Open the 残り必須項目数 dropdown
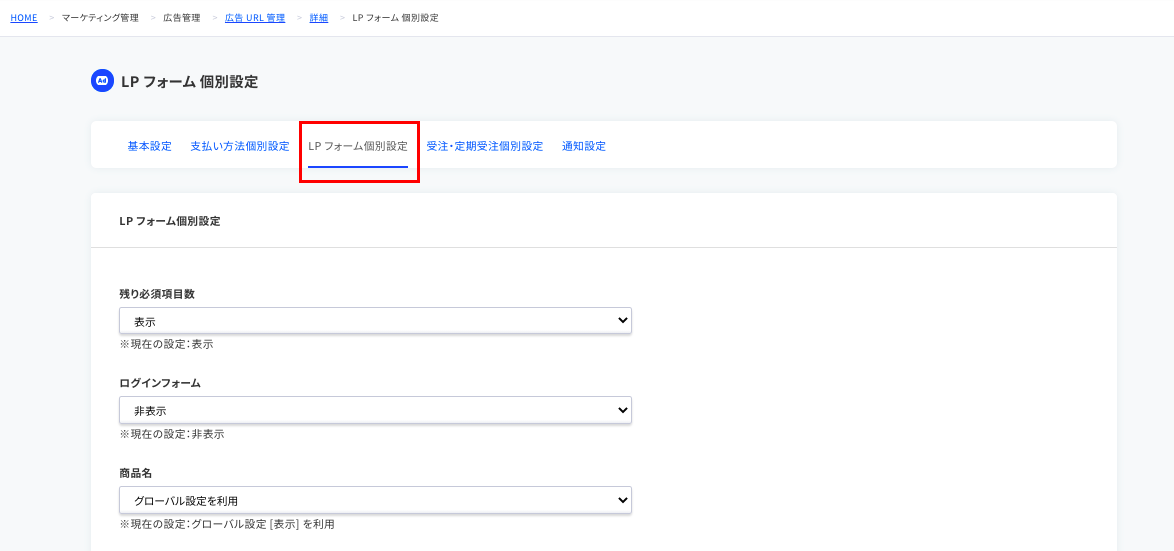 click(x=375, y=320)
